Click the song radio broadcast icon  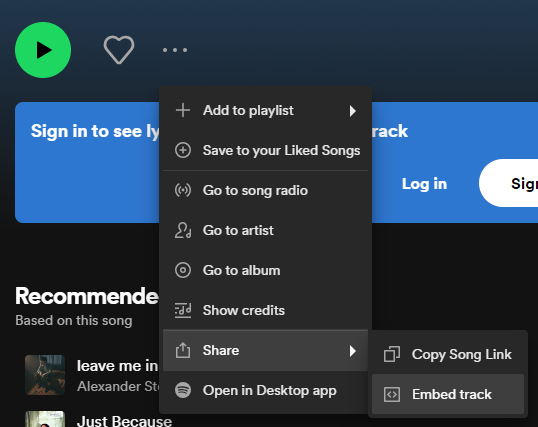(x=183, y=190)
